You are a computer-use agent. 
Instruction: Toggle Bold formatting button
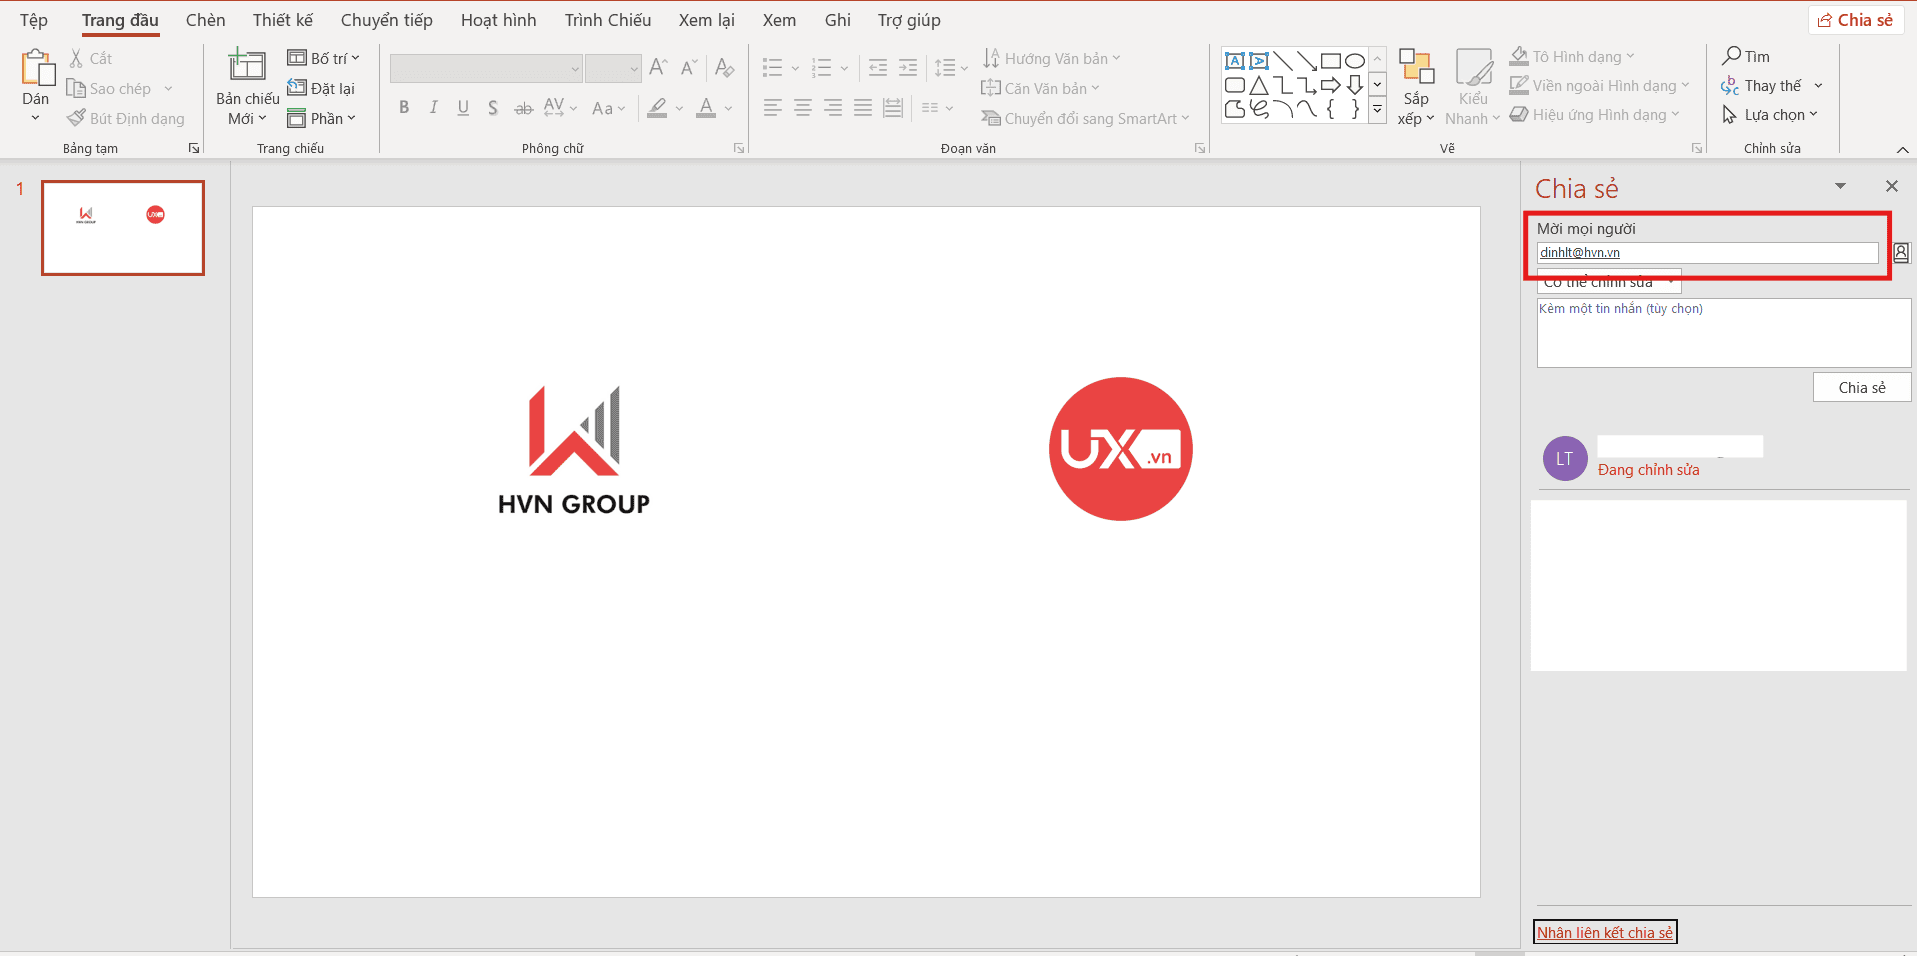coord(404,108)
